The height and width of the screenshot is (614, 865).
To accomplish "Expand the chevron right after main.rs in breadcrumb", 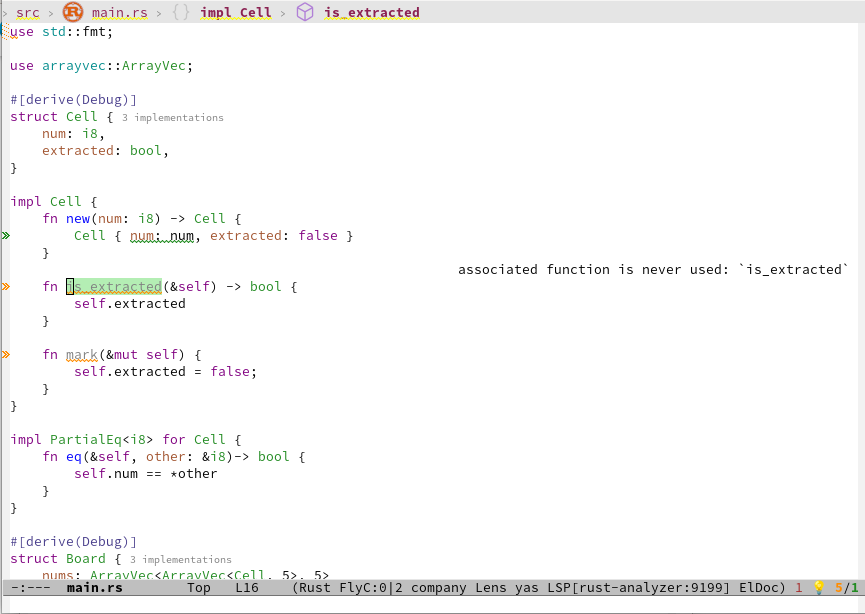I will pos(159,13).
